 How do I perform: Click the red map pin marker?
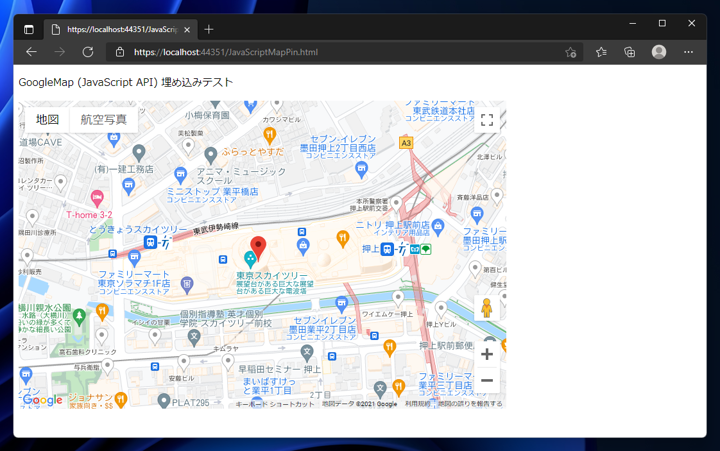[258, 248]
